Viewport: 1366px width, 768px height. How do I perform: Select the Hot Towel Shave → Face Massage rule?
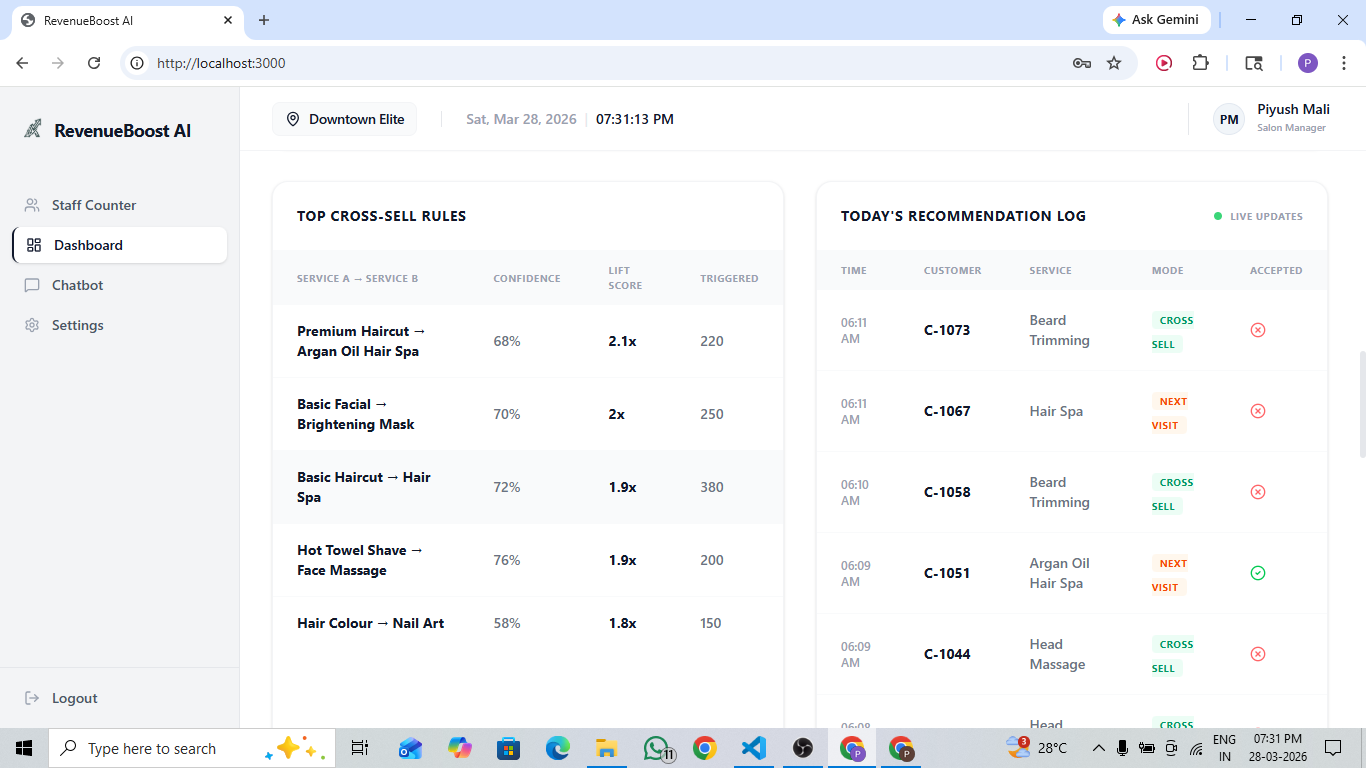[528, 560]
